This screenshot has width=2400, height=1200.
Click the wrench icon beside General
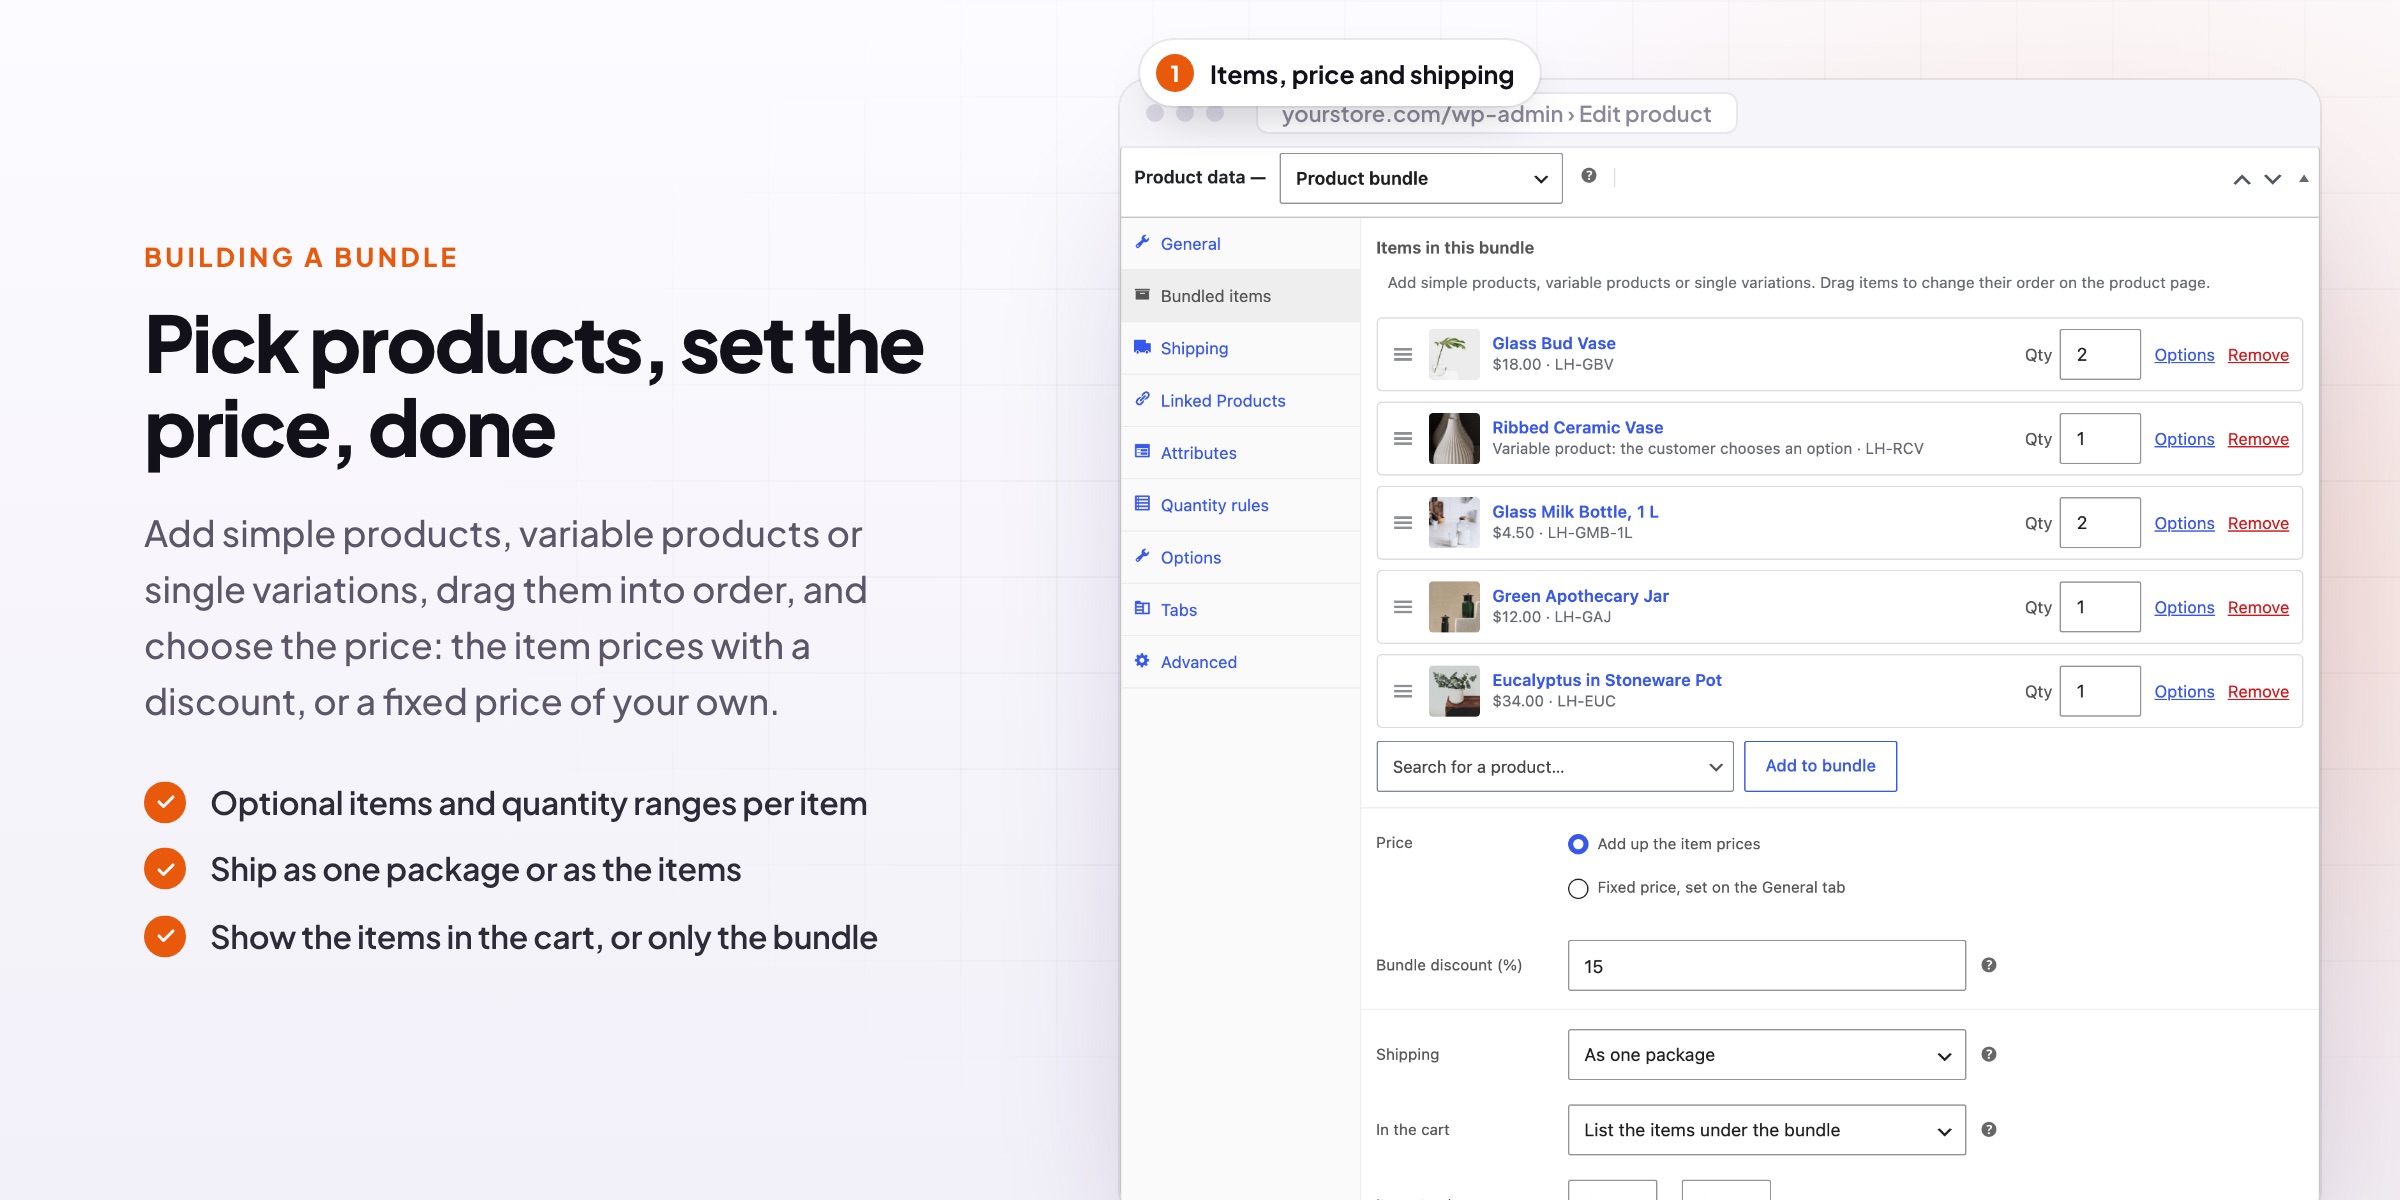pyautogui.click(x=1142, y=242)
